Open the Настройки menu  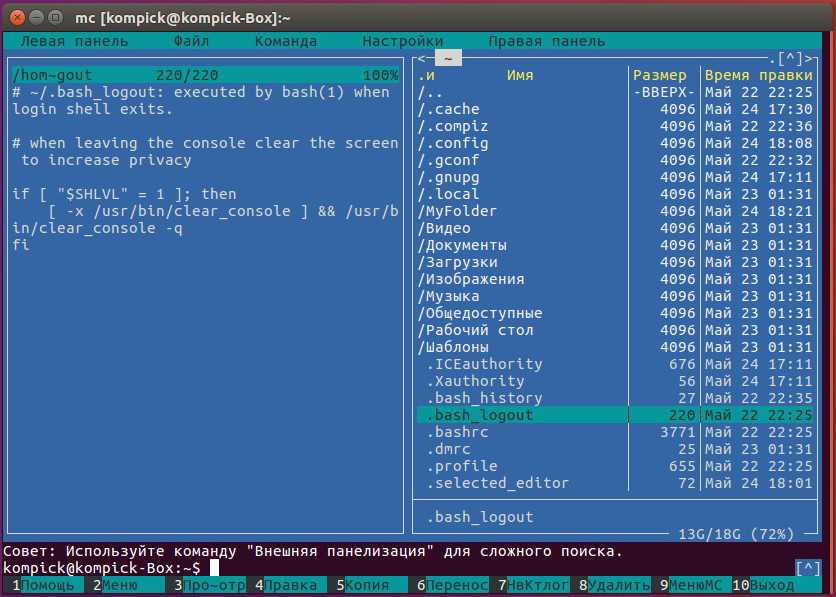click(x=402, y=41)
